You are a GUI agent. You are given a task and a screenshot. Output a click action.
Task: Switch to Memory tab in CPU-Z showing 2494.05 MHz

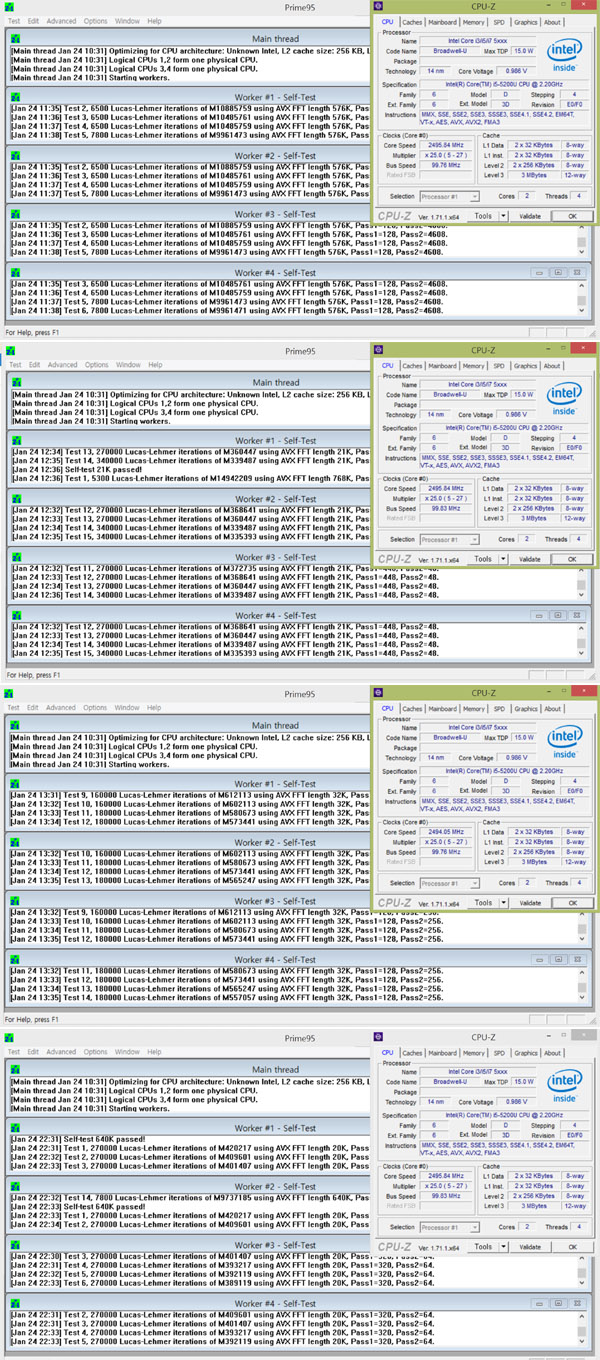point(474,709)
